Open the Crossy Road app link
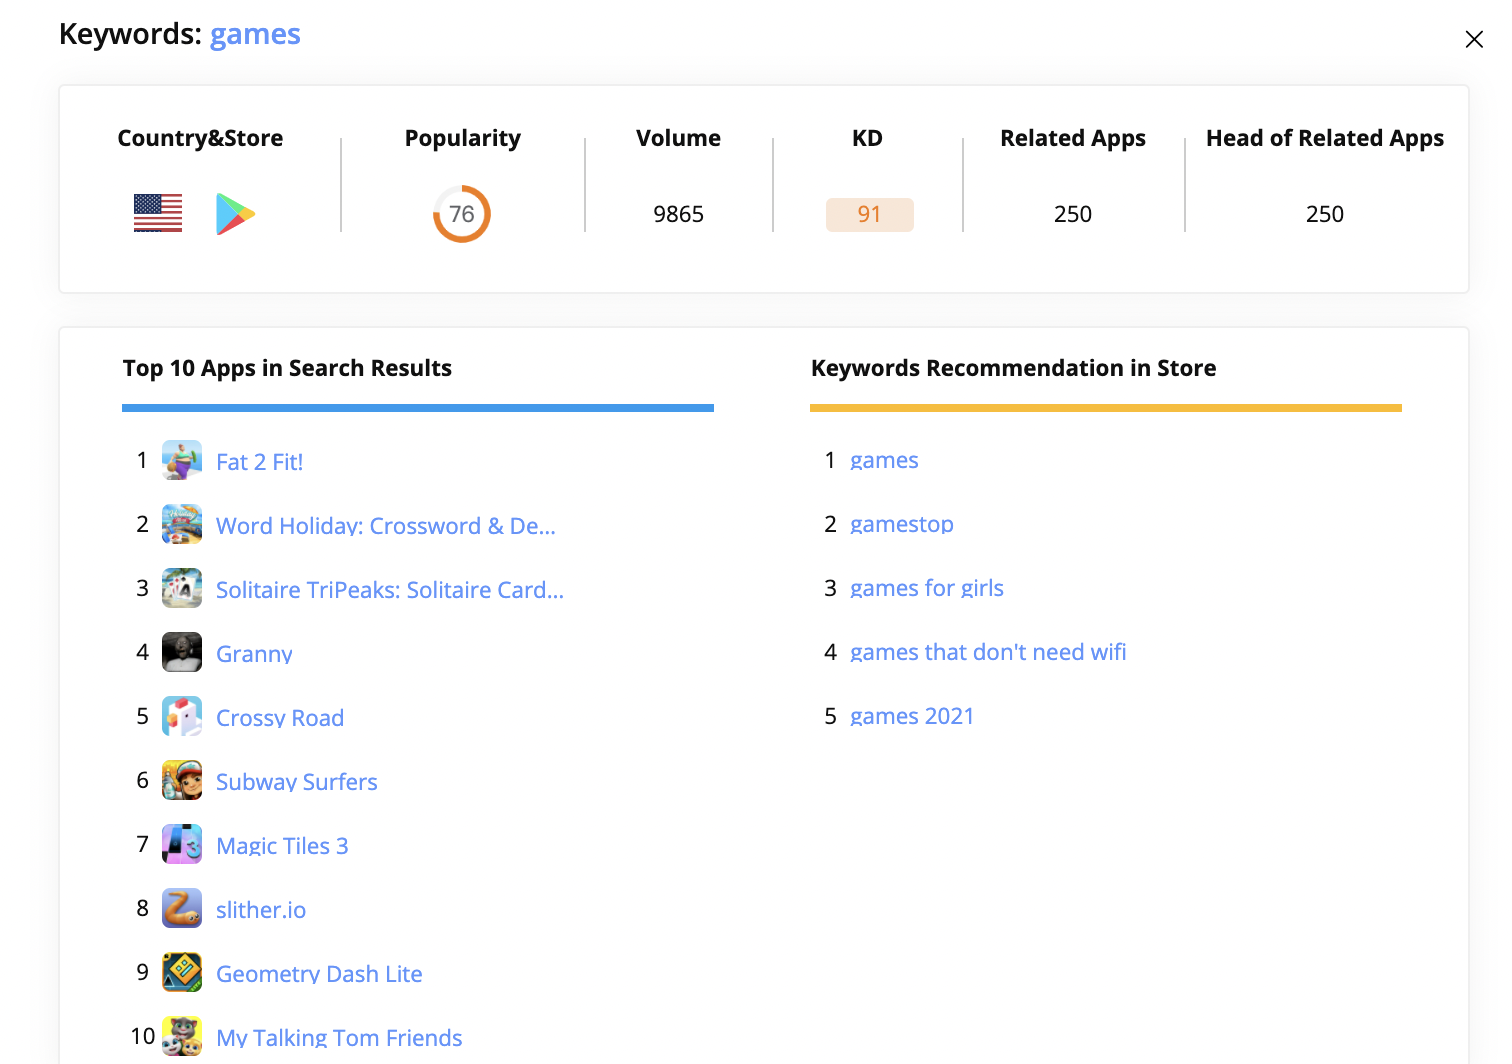 pyautogui.click(x=280, y=718)
